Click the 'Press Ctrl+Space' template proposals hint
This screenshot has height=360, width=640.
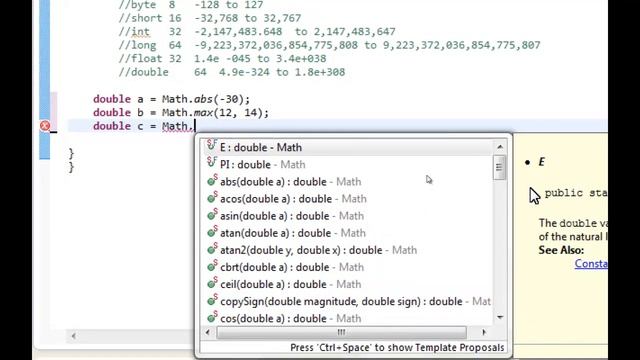pos(397,348)
